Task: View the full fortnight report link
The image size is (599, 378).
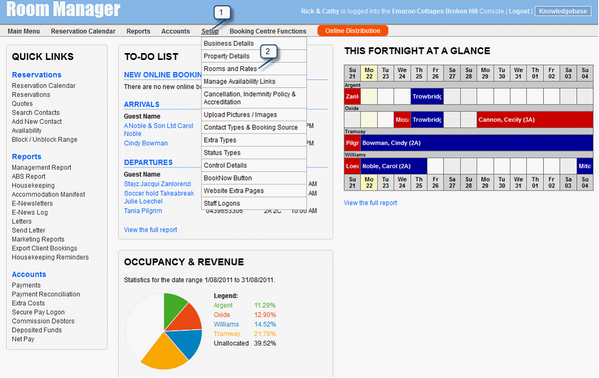Action: tap(370, 203)
